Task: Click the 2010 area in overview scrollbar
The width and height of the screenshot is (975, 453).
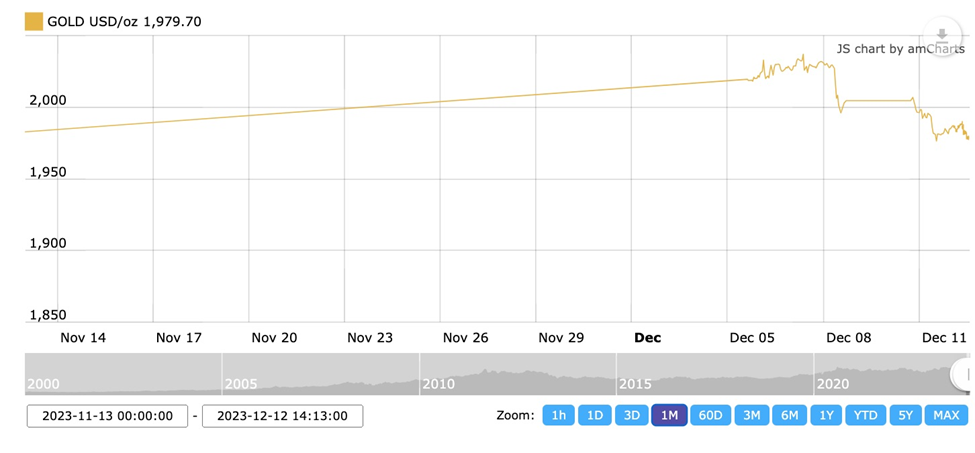Action: point(440,383)
